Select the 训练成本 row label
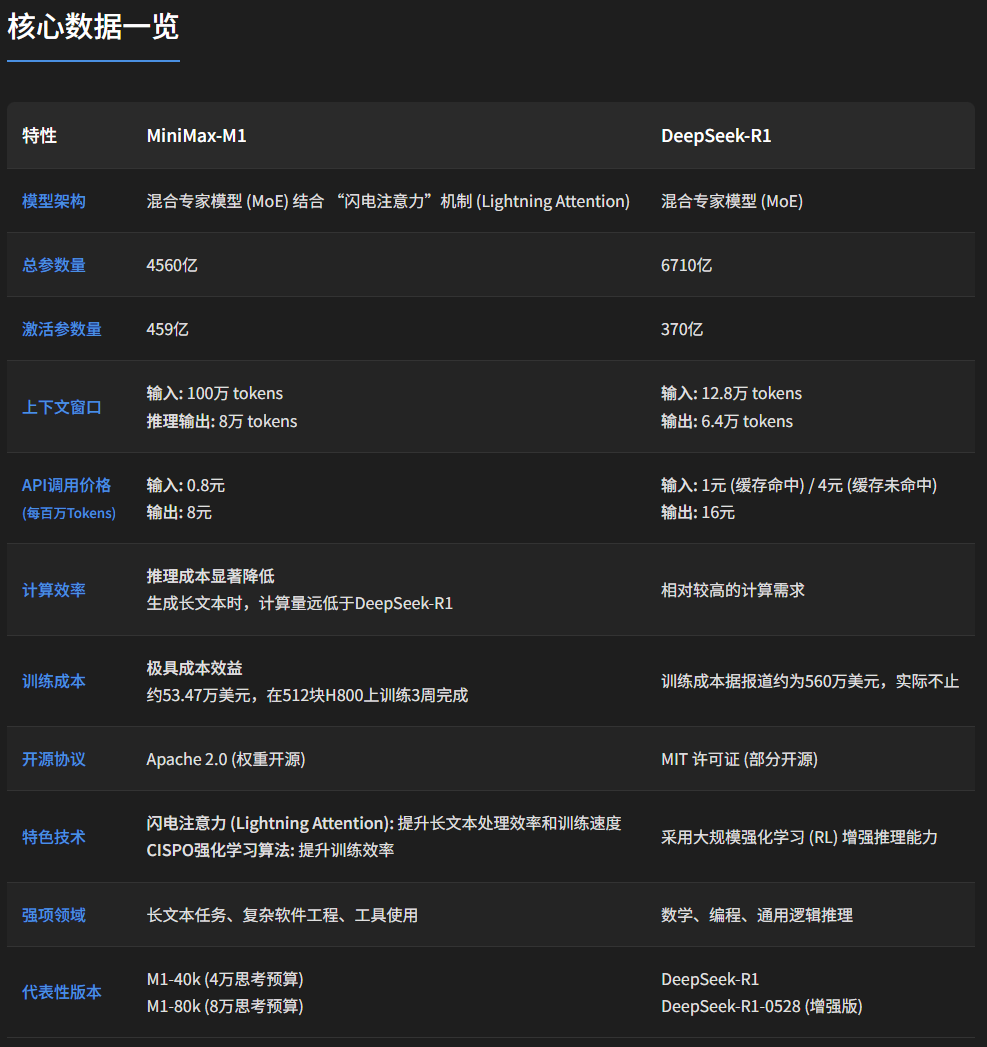The height and width of the screenshot is (1047, 987). (x=53, y=681)
